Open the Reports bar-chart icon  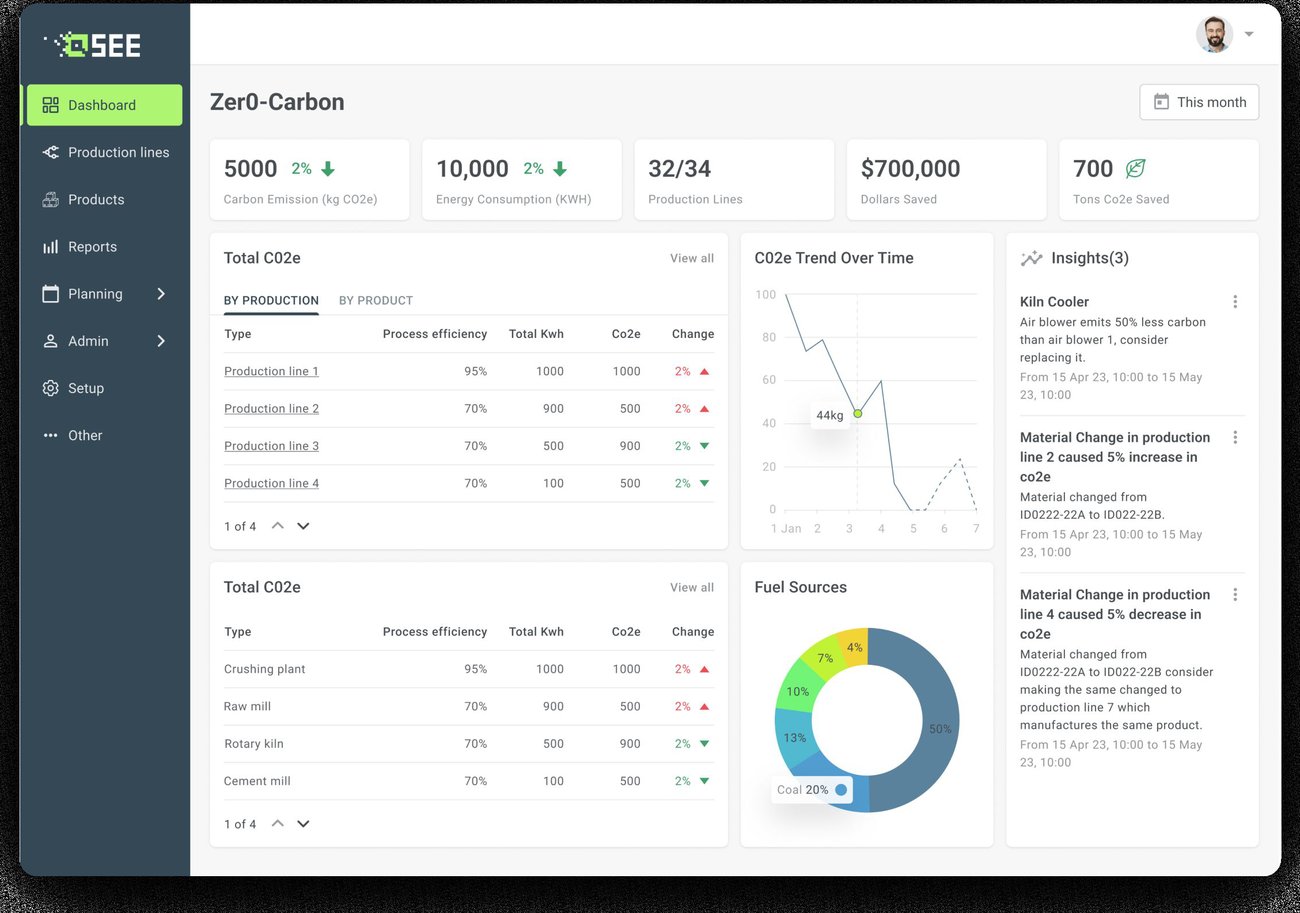(50, 246)
